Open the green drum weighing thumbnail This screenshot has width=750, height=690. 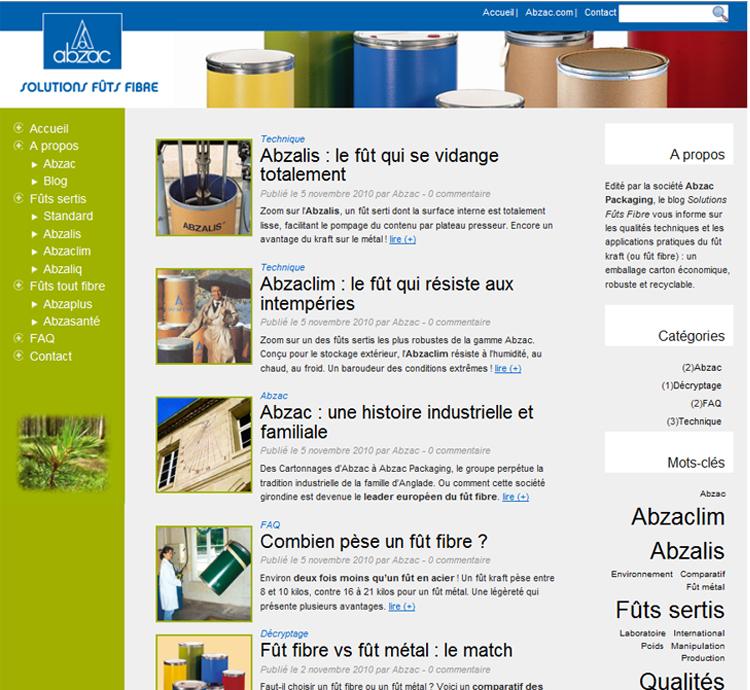(204, 574)
